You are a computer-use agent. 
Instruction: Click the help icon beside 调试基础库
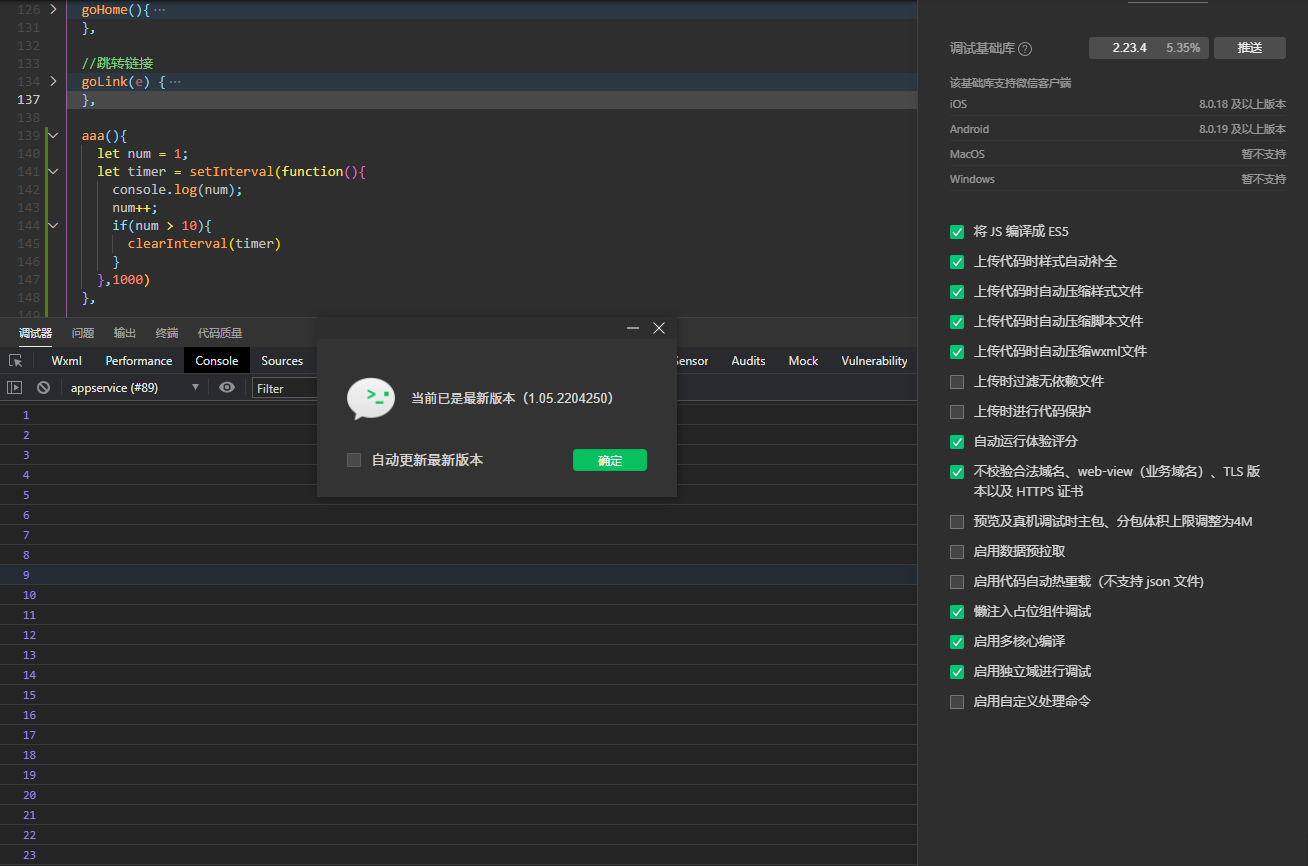(1025, 49)
